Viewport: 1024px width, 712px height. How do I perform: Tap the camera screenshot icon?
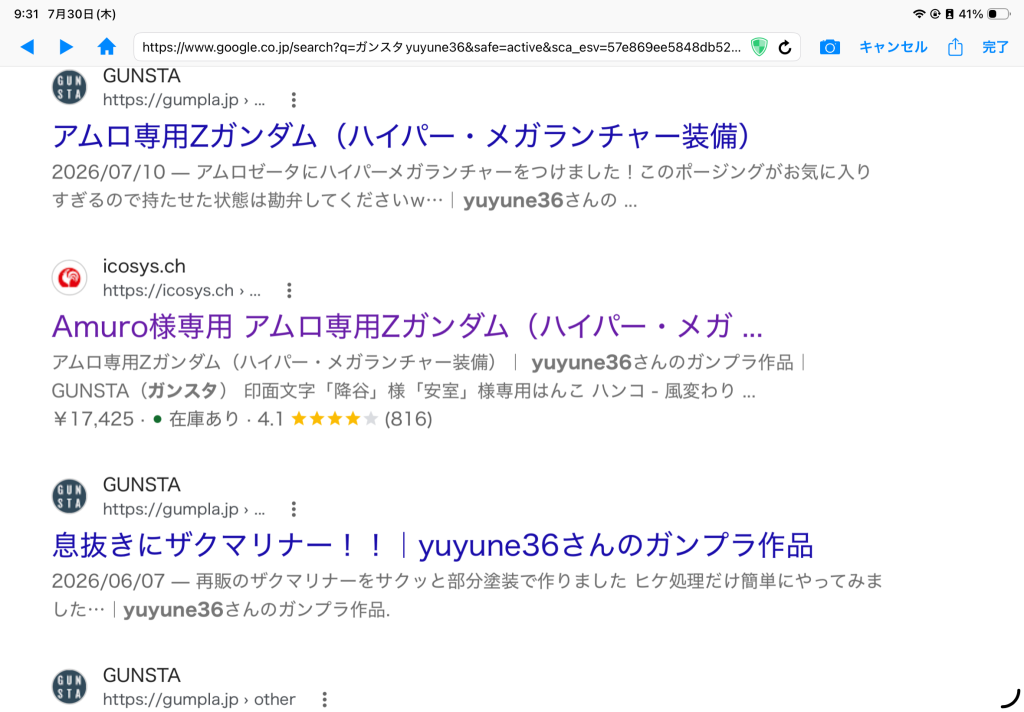(x=829, y=47)
